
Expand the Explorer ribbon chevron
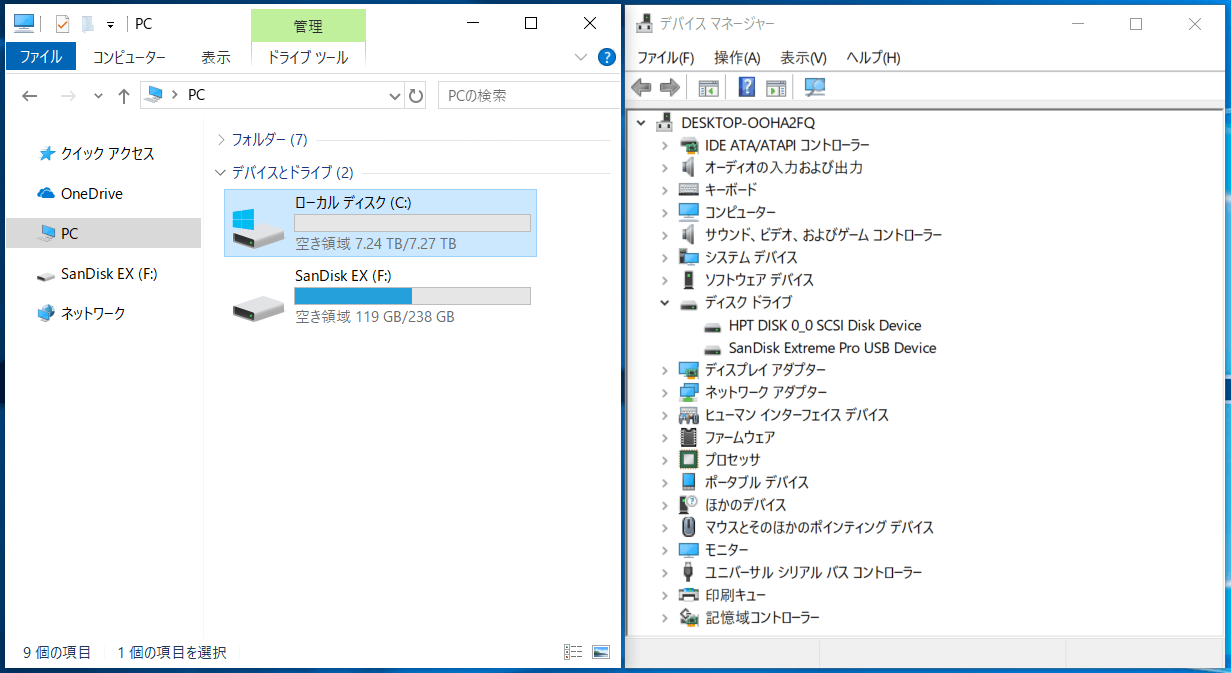[x=582, y=57]
